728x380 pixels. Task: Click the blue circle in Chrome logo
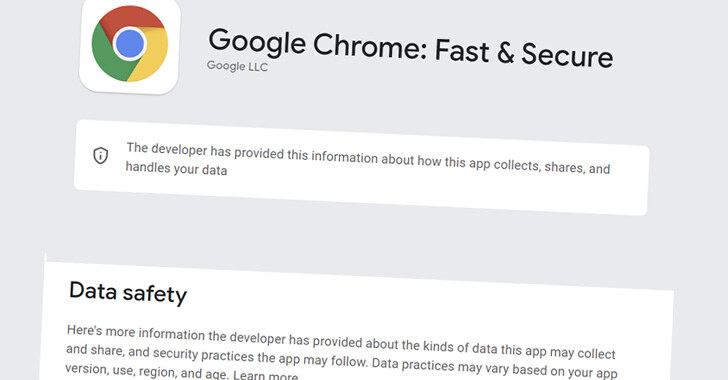pos(130,44)
